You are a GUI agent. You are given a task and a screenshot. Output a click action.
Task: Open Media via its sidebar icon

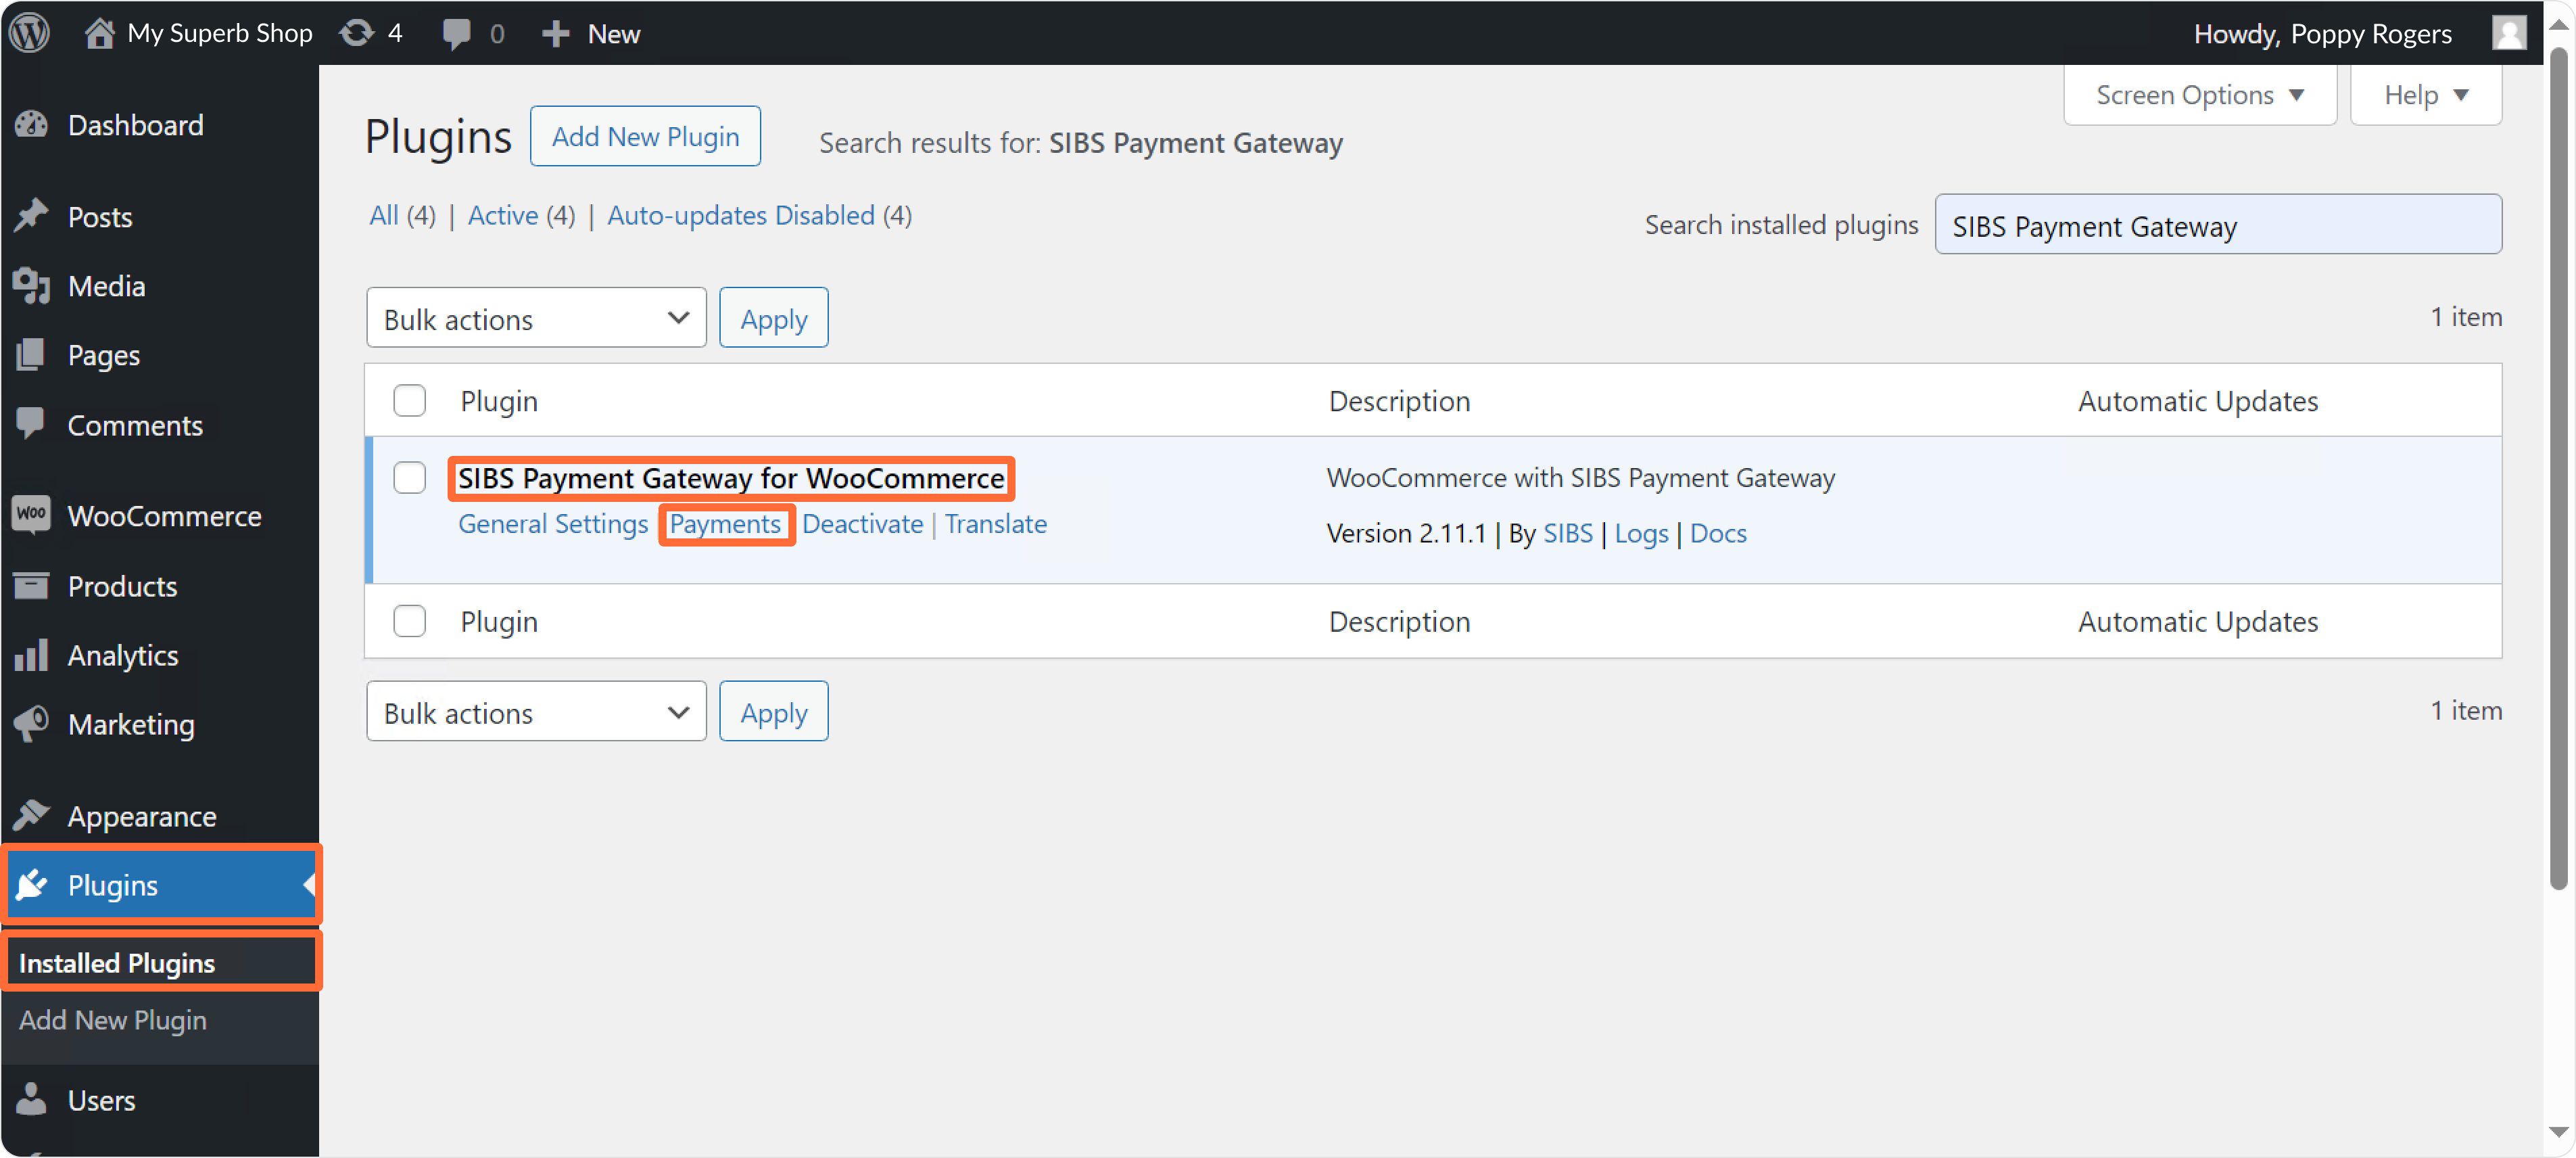[x=31, y=286]
